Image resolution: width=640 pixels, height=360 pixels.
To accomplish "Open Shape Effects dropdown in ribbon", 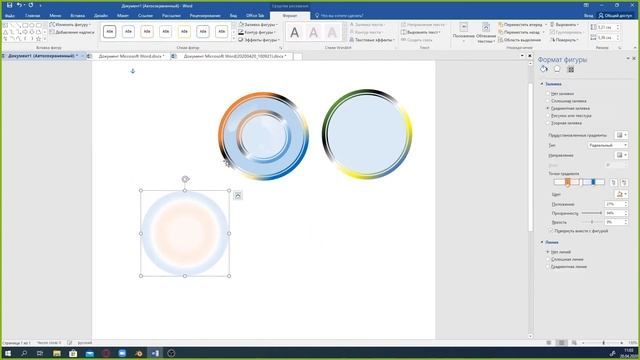I will [259, 40].
